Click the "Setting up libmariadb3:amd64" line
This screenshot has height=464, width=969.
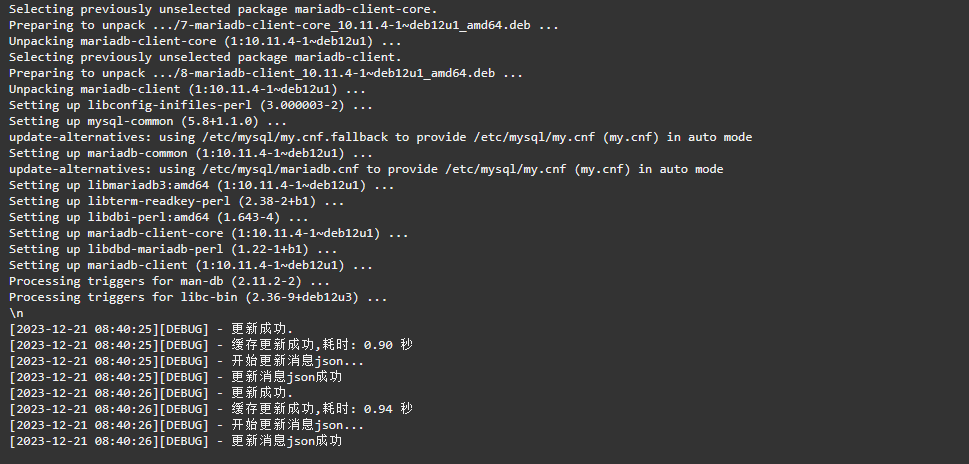point(201,185)
